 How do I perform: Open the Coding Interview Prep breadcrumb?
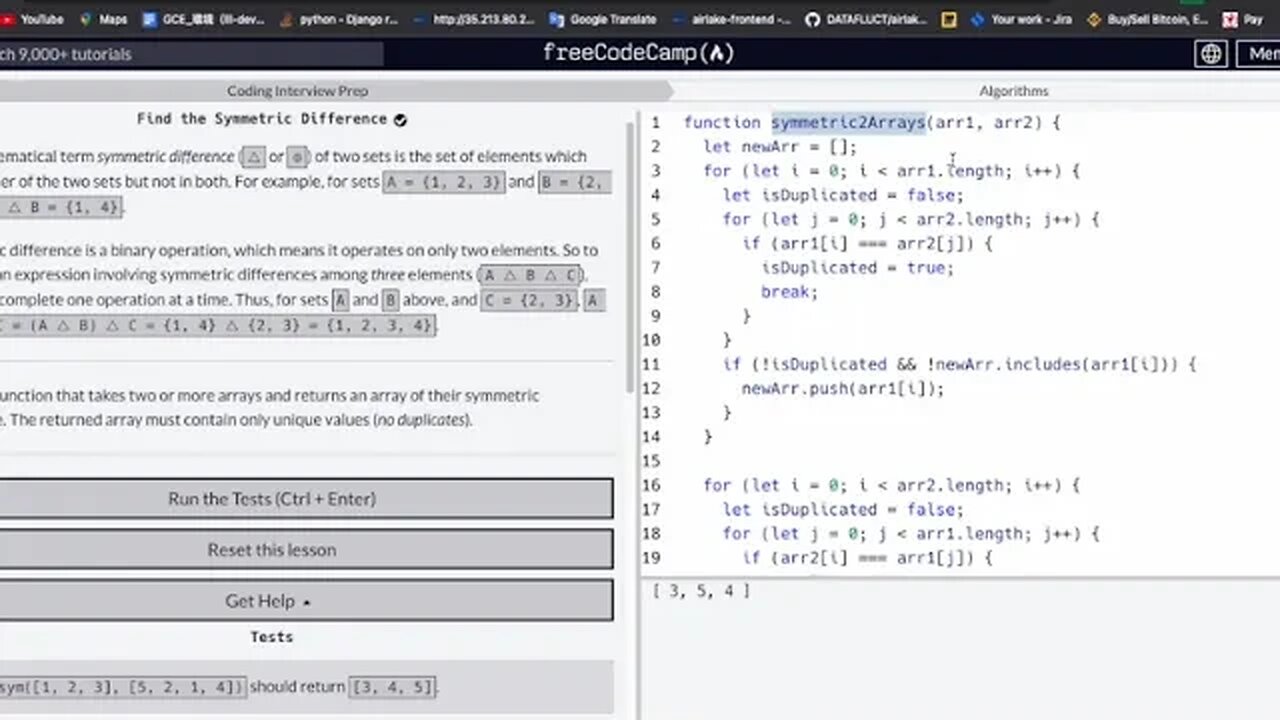[297, 91]
